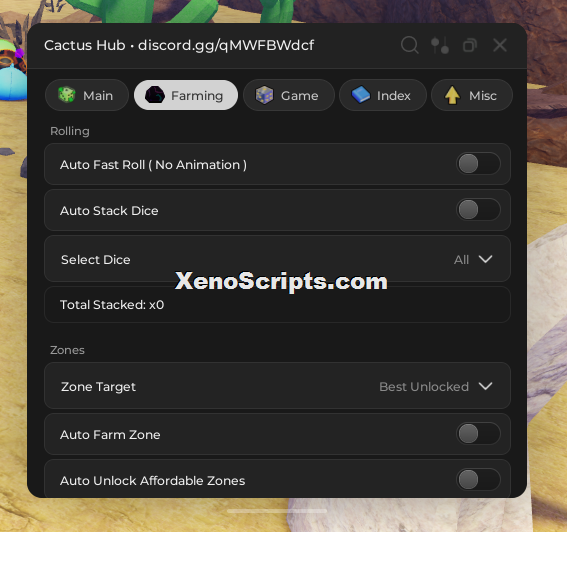The width and height of the screenshot is (567, 562).
Task: Click the 'Select Dice' label
Action: pos(95,260)
